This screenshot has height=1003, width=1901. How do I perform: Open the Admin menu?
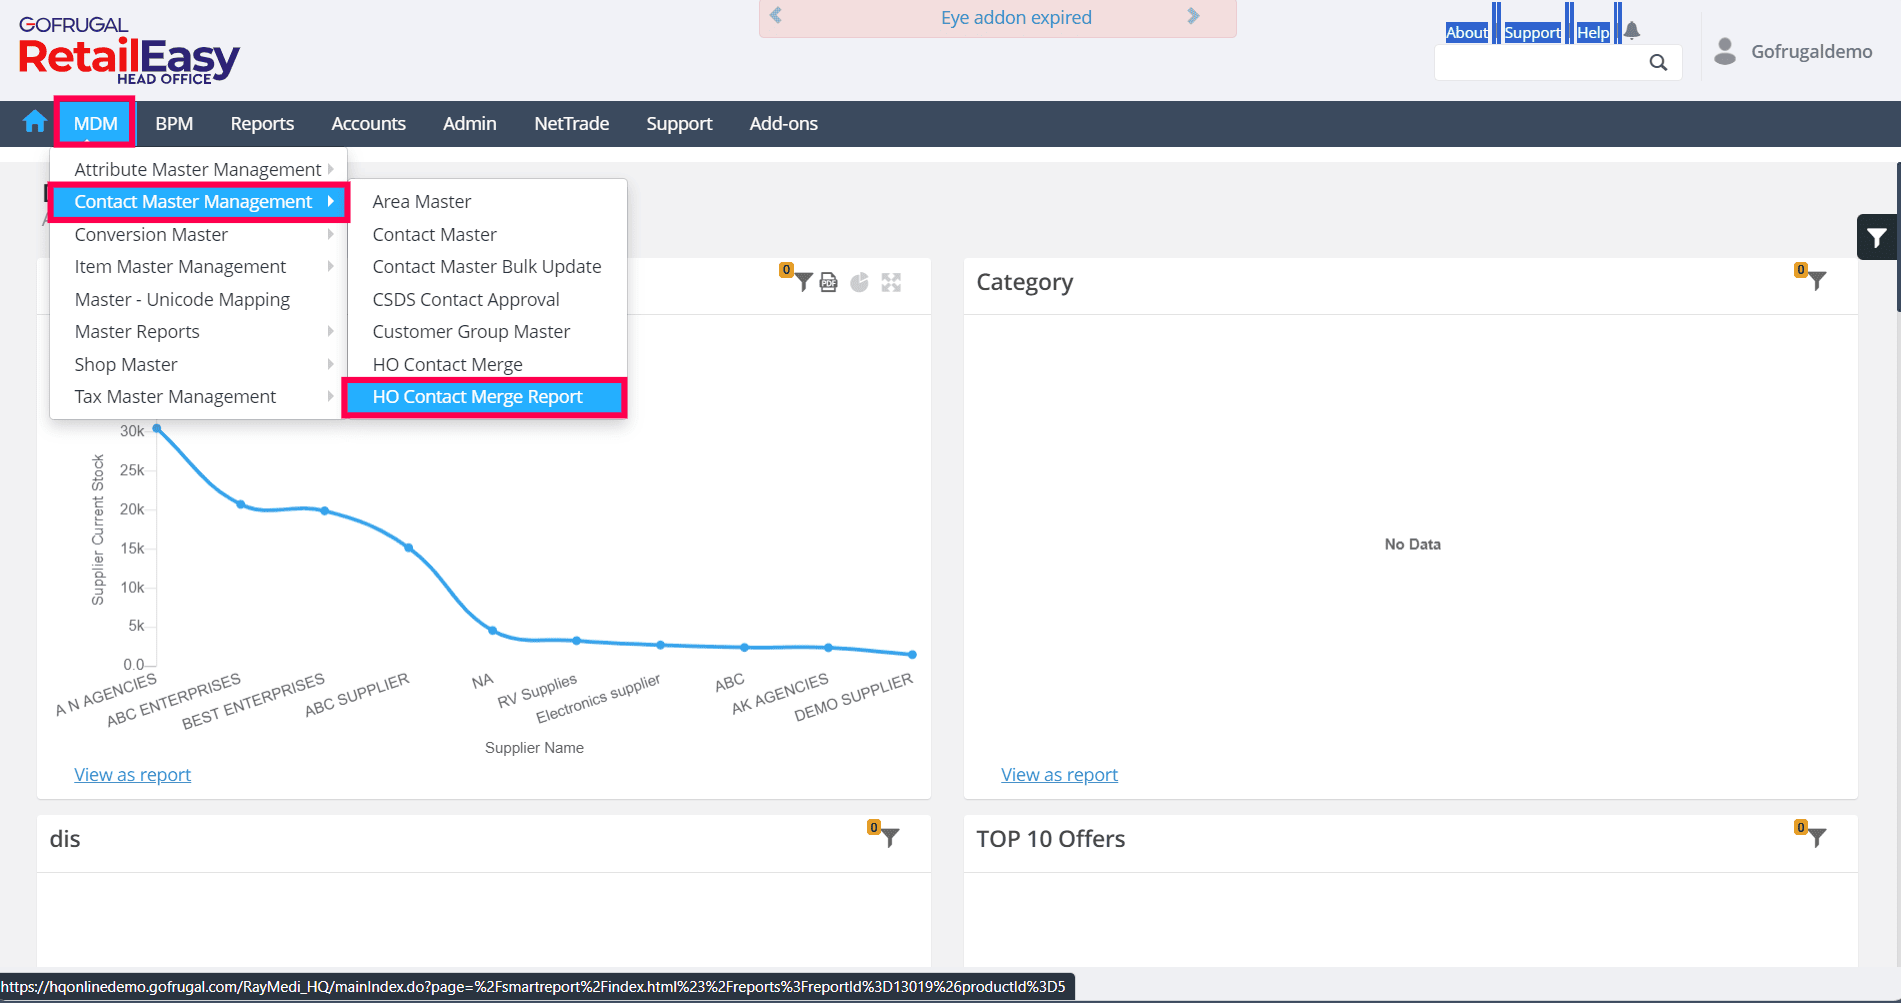point(470,123)
